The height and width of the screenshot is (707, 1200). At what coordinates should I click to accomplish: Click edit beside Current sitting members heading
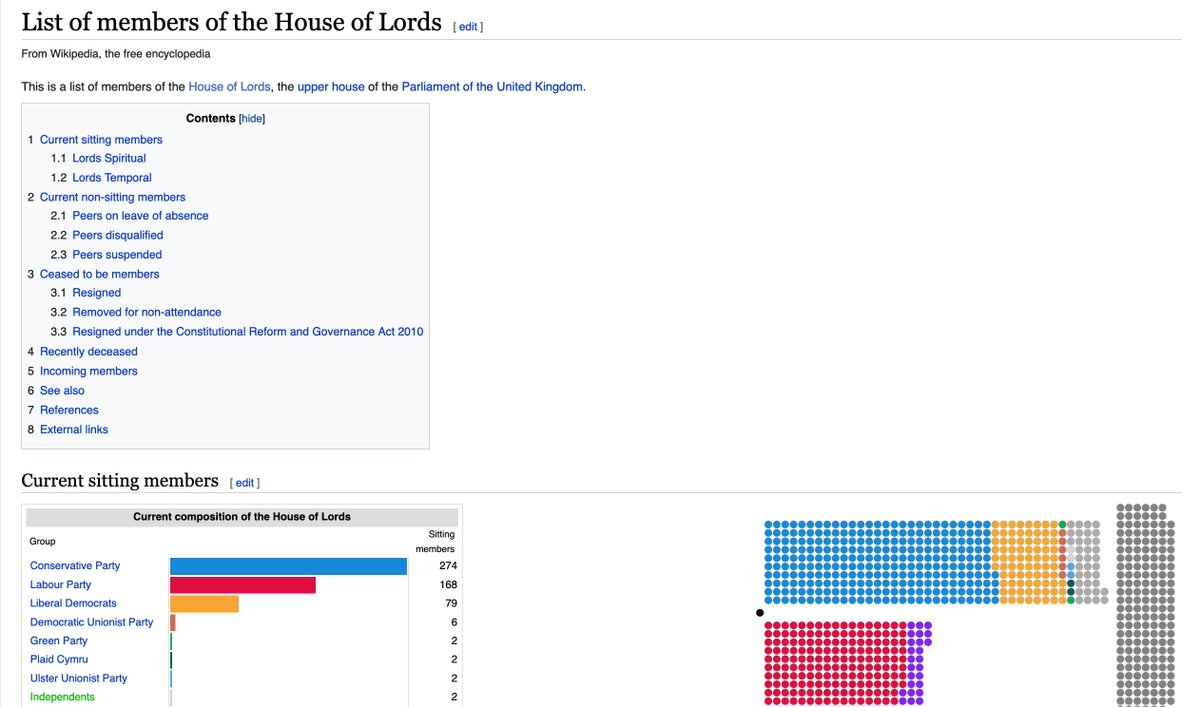(x=245, y=483)
